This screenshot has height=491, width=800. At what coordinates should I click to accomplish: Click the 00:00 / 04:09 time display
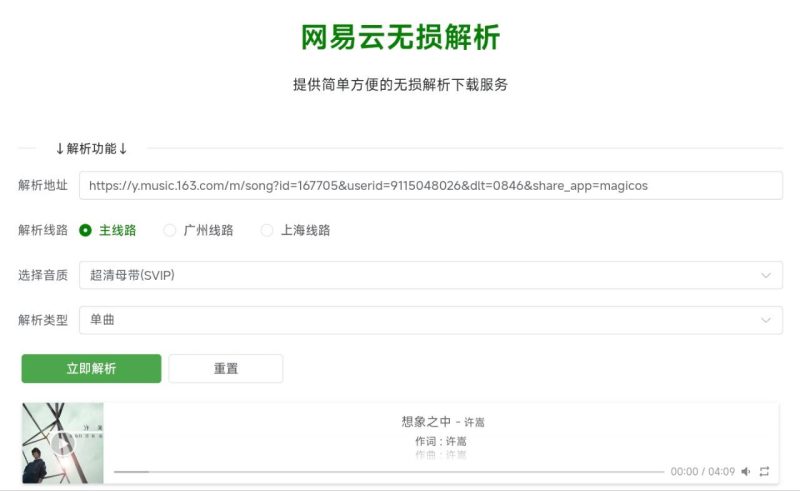point(703,472)
